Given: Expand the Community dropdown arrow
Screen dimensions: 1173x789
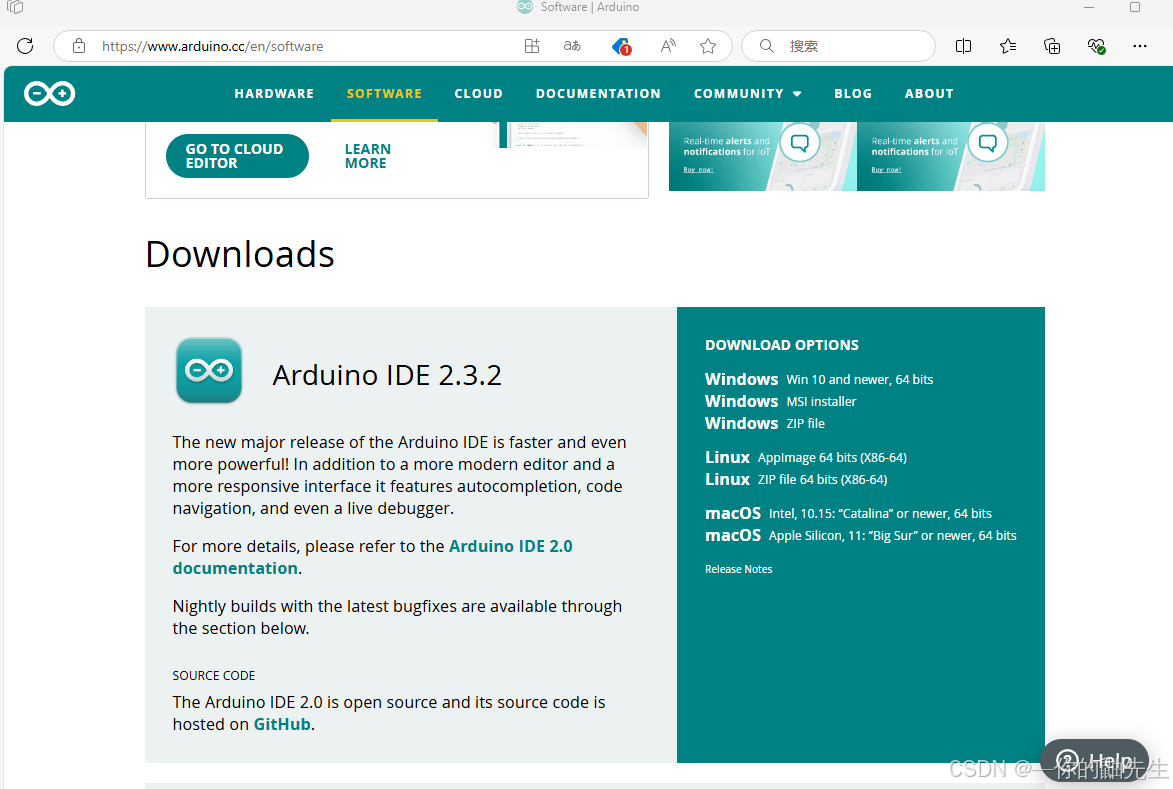Looking at the screenshot, I should click(x=797, y=94).
